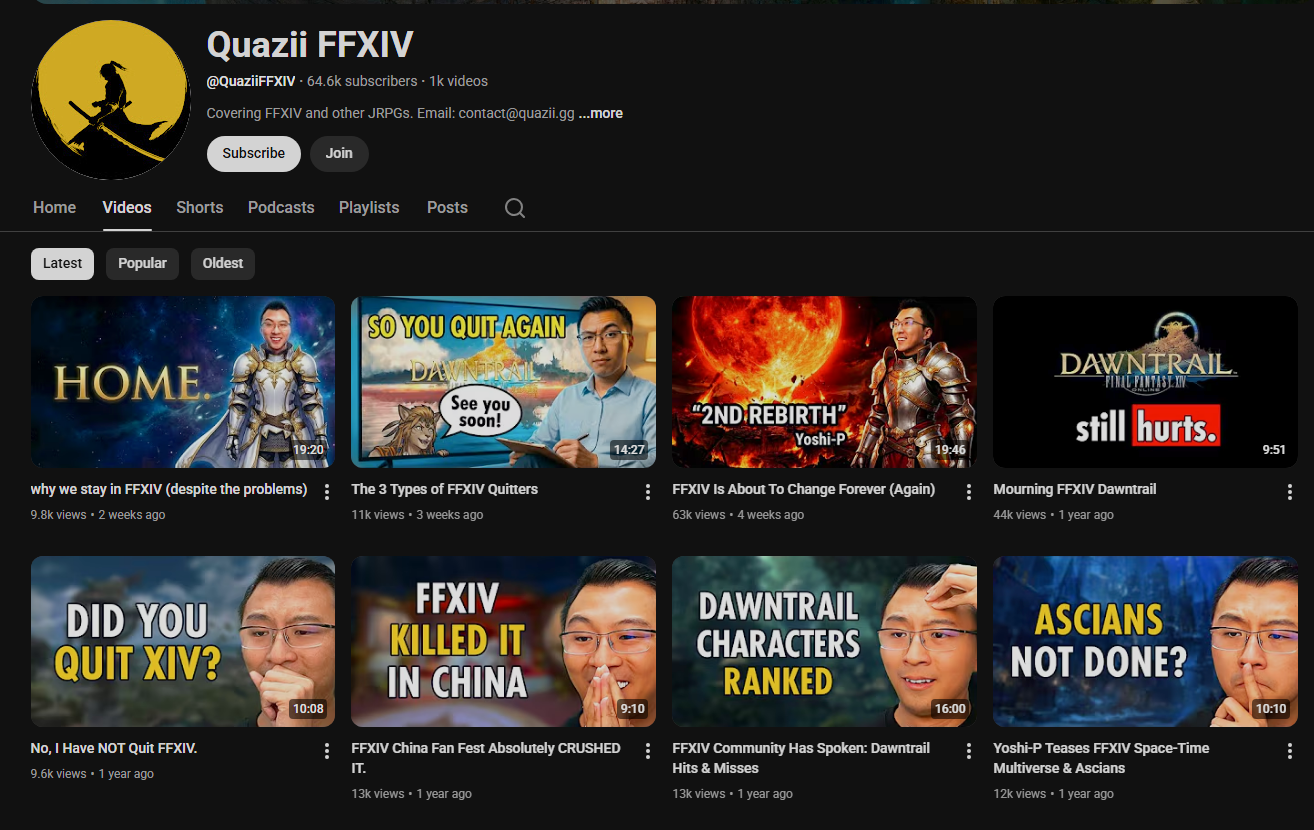Click the 'Covering FFXIV and other JRPGs' description text
Image resolution: width=1314 pixels, height=830 pixels.
point(391,113)
